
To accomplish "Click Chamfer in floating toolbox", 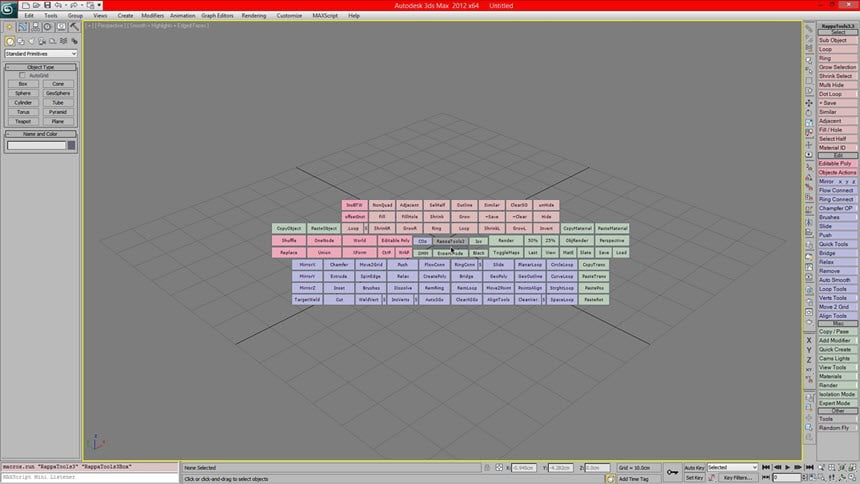I will [339, 264].
